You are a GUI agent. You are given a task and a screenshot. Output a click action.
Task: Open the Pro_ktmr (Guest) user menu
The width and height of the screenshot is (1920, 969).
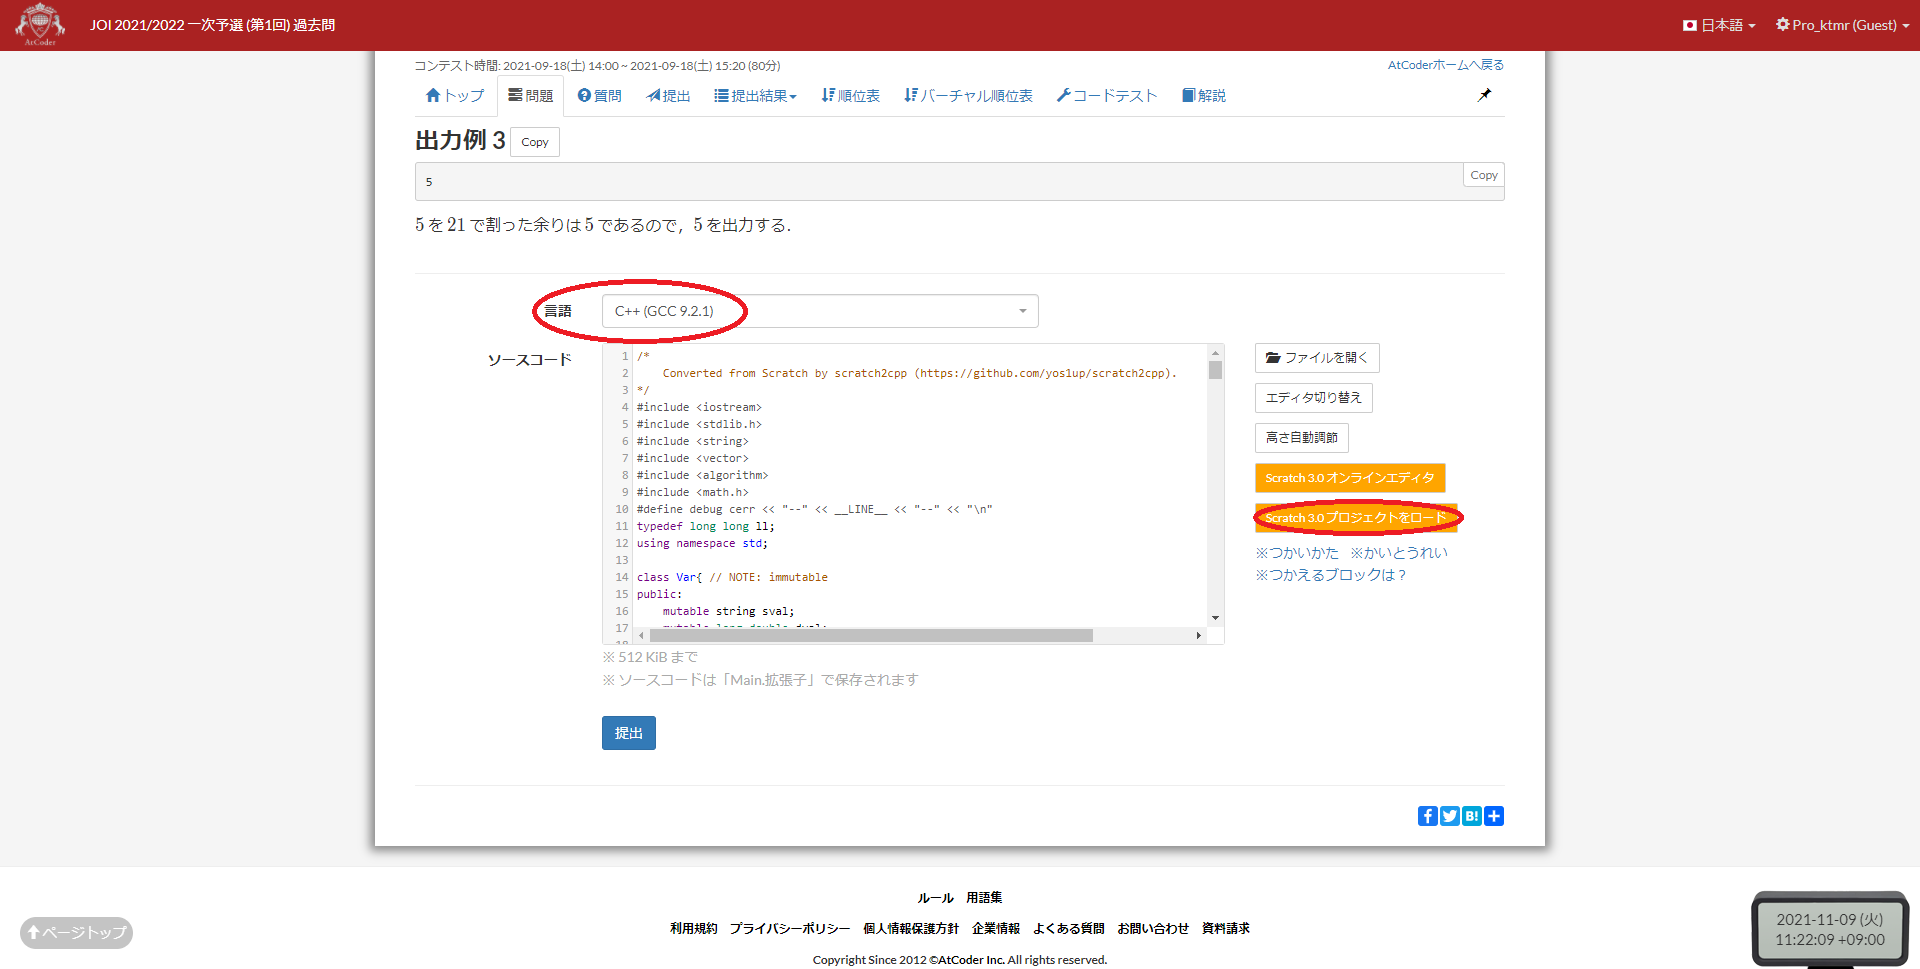coord(1842,25)
